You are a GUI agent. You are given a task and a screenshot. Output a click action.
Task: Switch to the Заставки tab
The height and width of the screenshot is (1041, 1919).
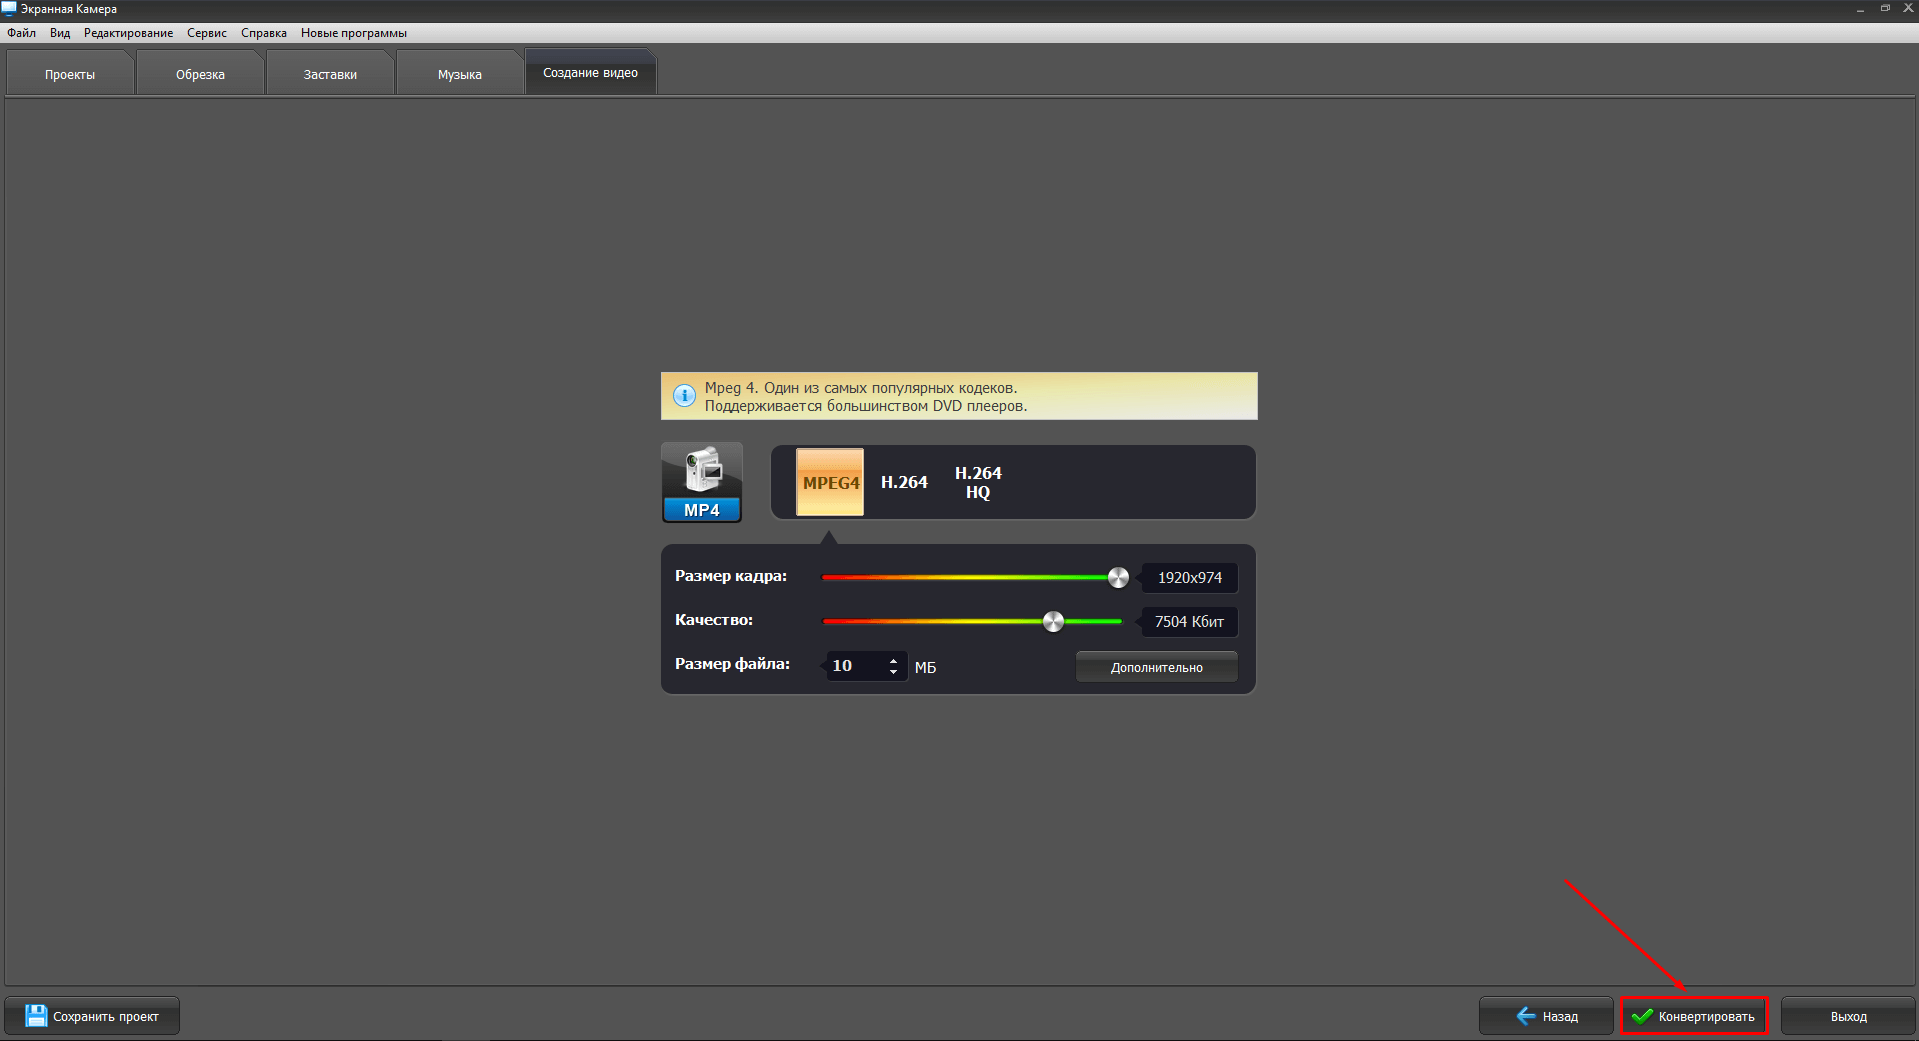tap(330, 74)
